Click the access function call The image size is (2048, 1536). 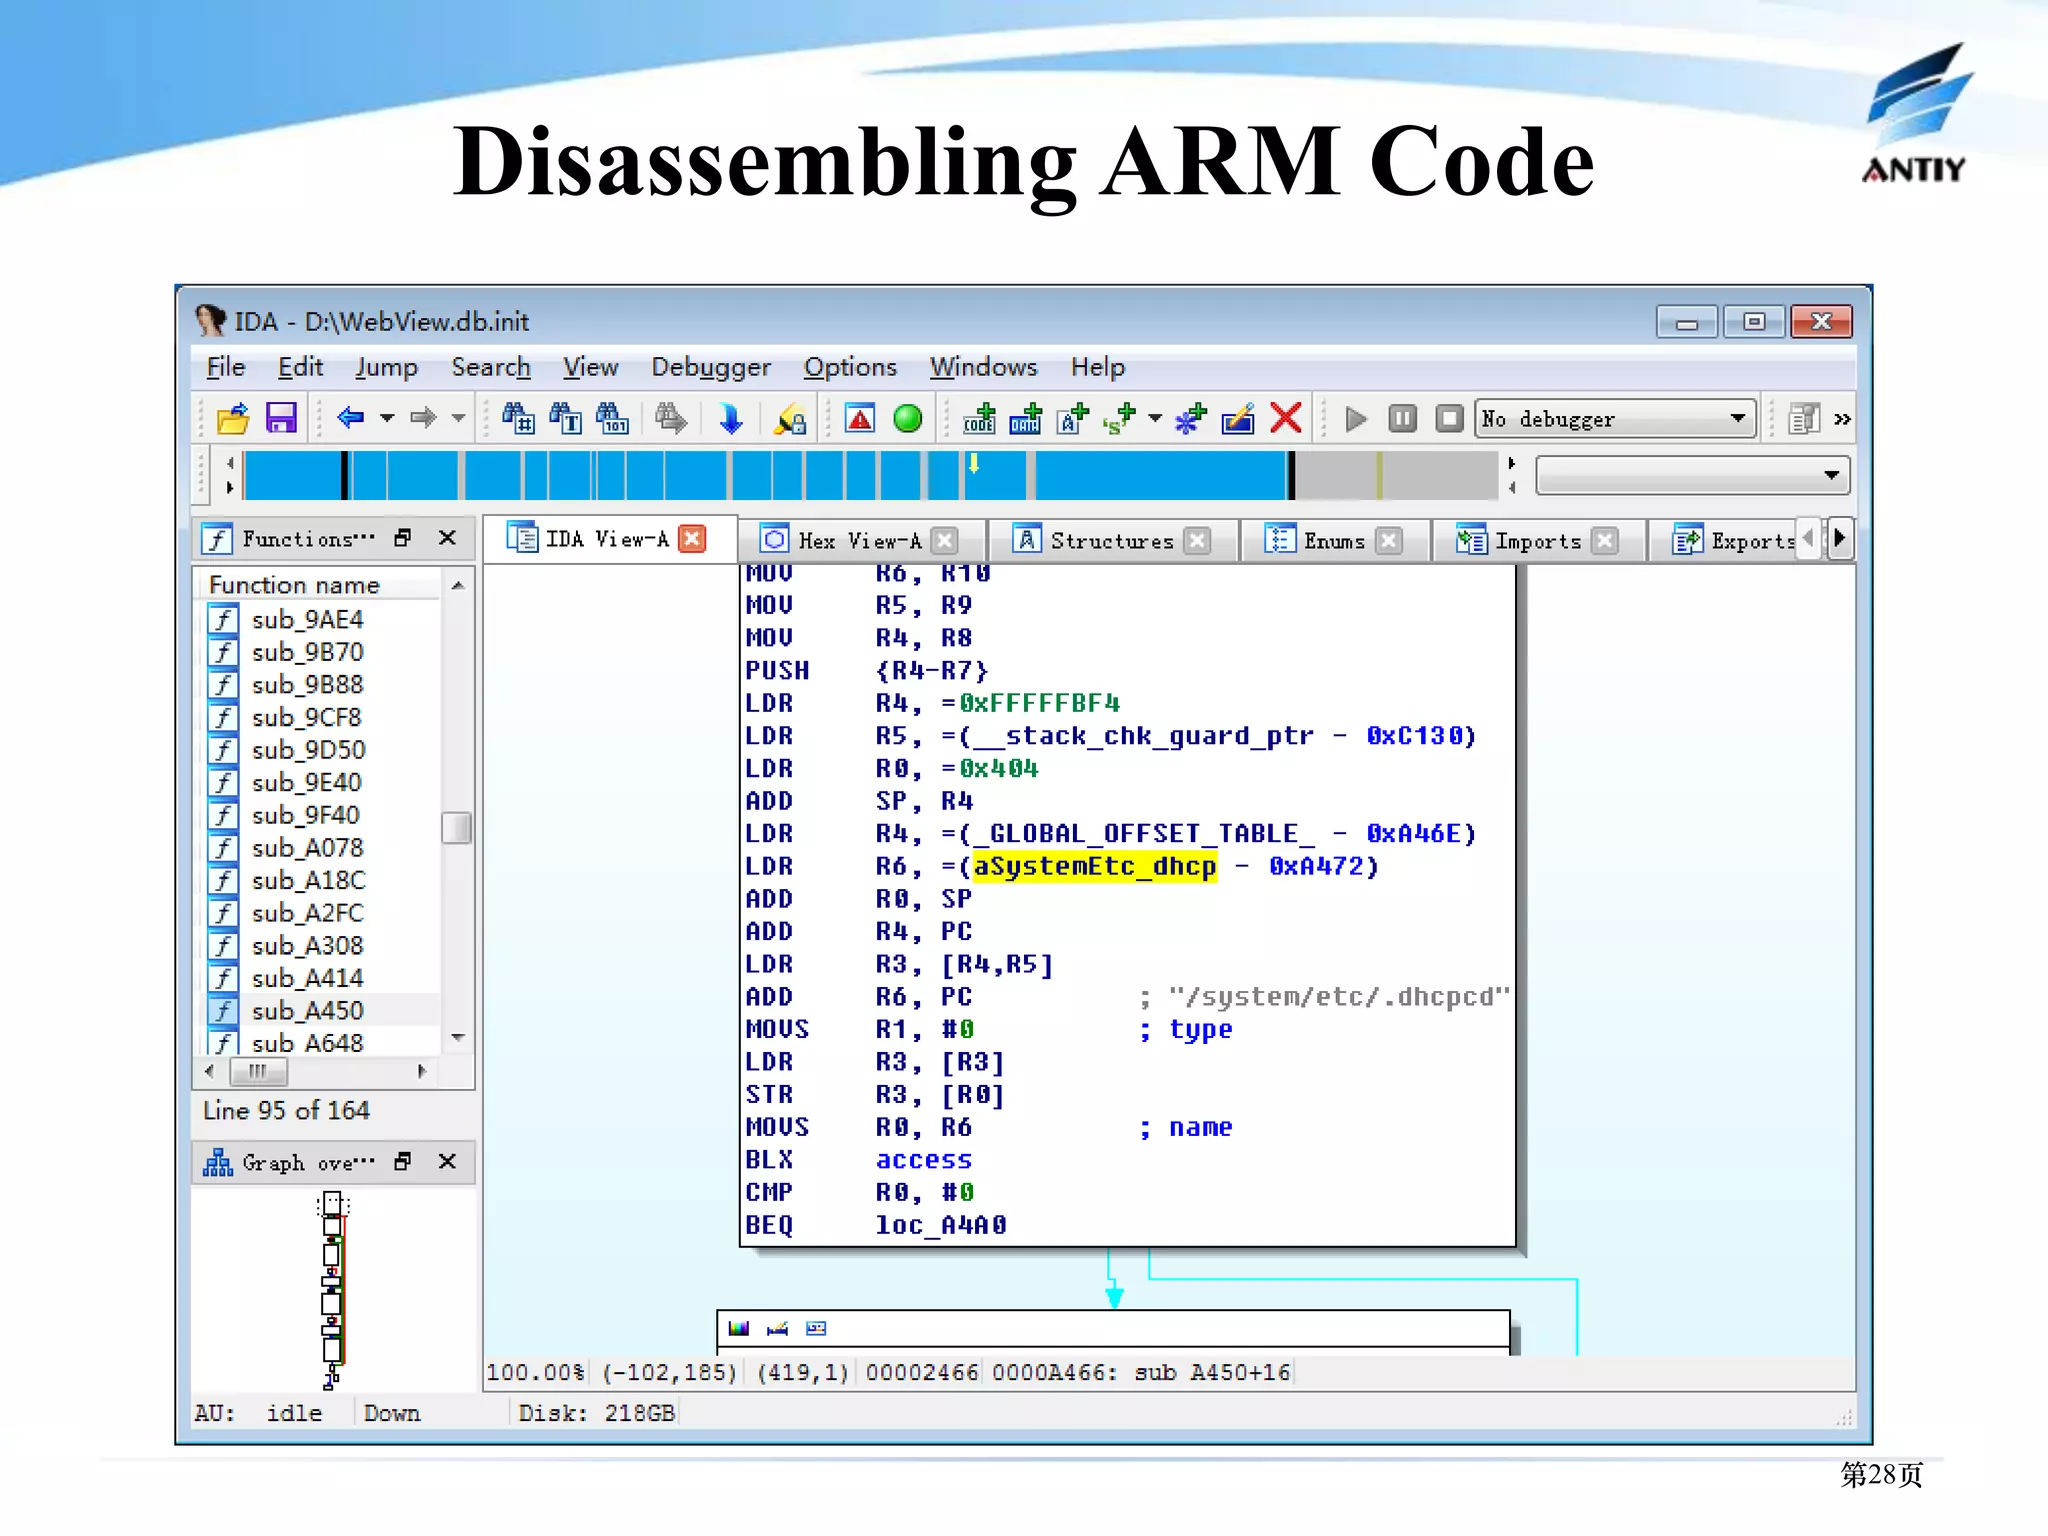pyautogui.click(x=924, y=1160)
